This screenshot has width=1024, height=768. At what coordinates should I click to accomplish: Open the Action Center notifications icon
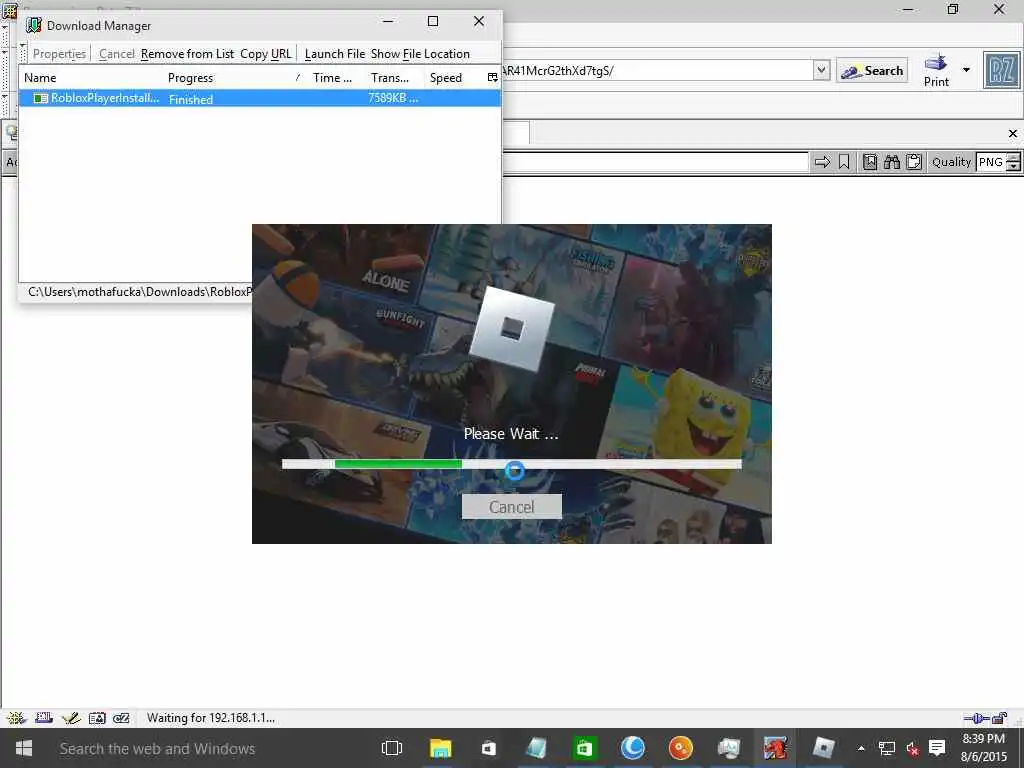937,748
